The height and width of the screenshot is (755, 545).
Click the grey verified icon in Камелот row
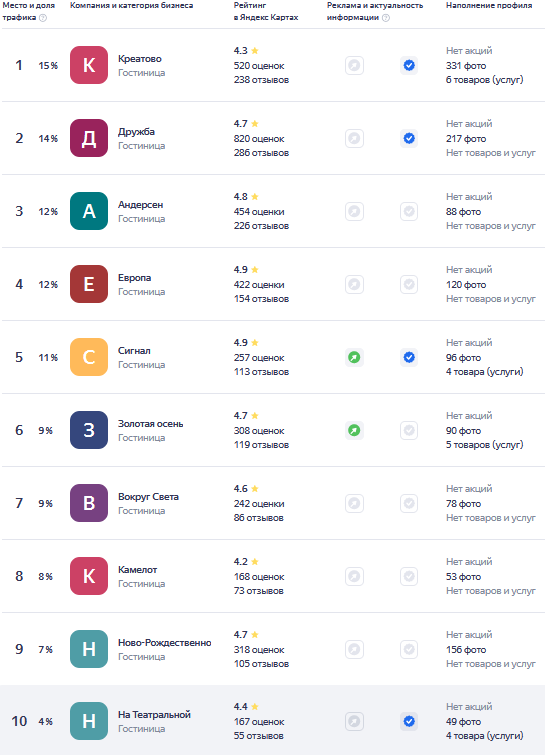(409, 576)
